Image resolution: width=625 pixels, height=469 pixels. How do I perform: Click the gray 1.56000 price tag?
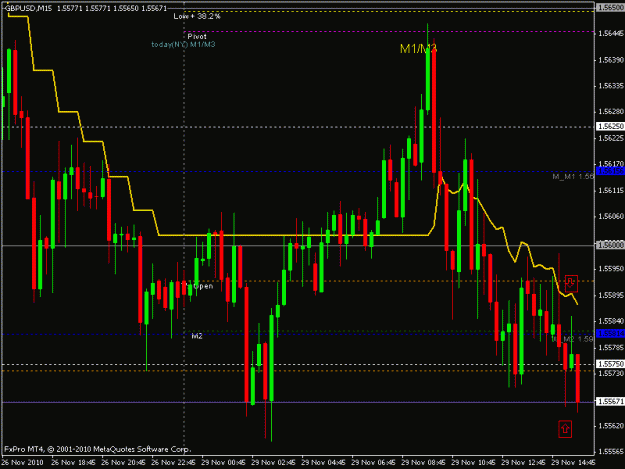[610, 245]
